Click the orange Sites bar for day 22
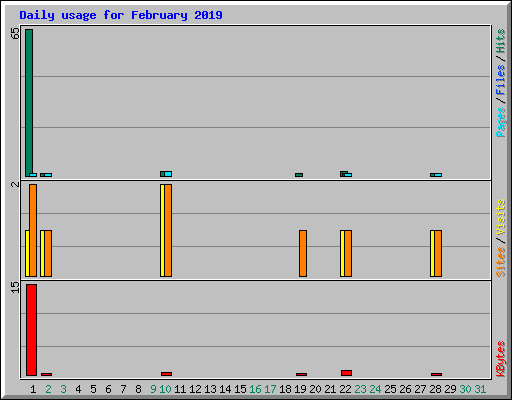 coord(348,253)
